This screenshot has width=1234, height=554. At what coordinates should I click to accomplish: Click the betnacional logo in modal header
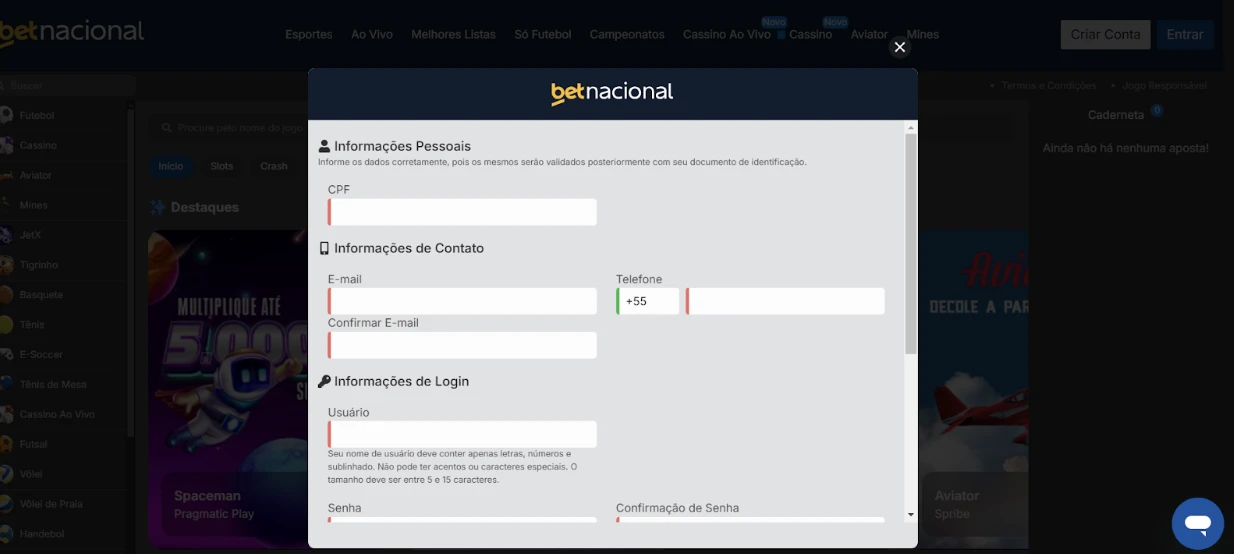[x=612, y=93]
